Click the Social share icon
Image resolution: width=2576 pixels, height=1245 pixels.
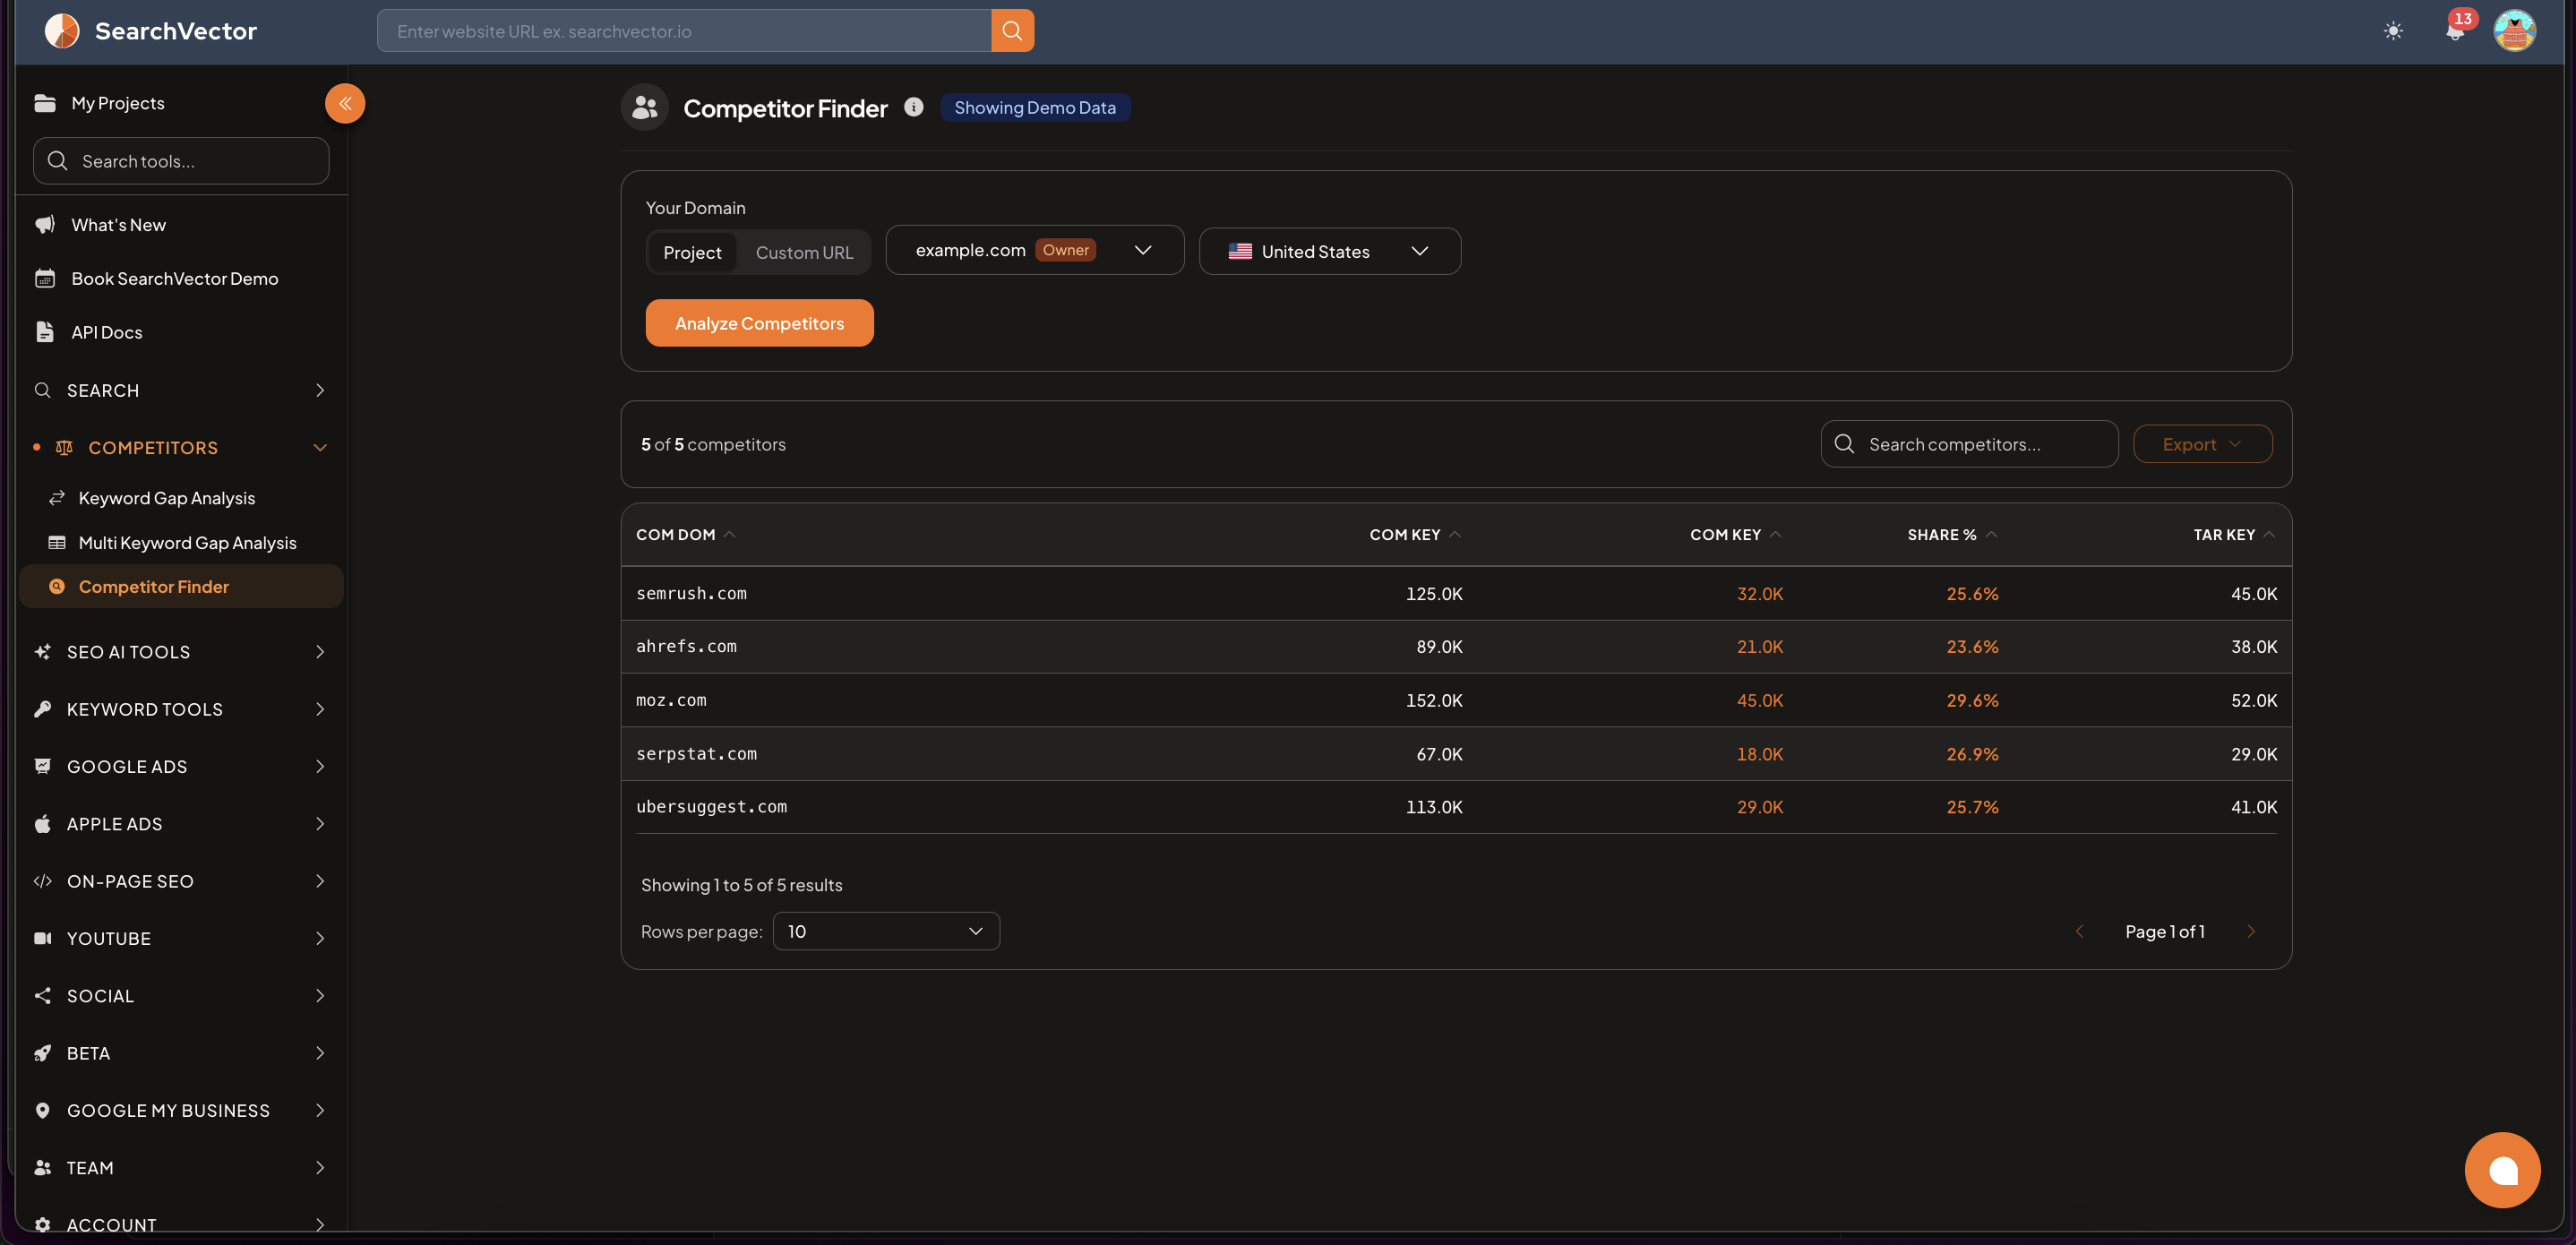pyautogui.click(x=43, y=996)
